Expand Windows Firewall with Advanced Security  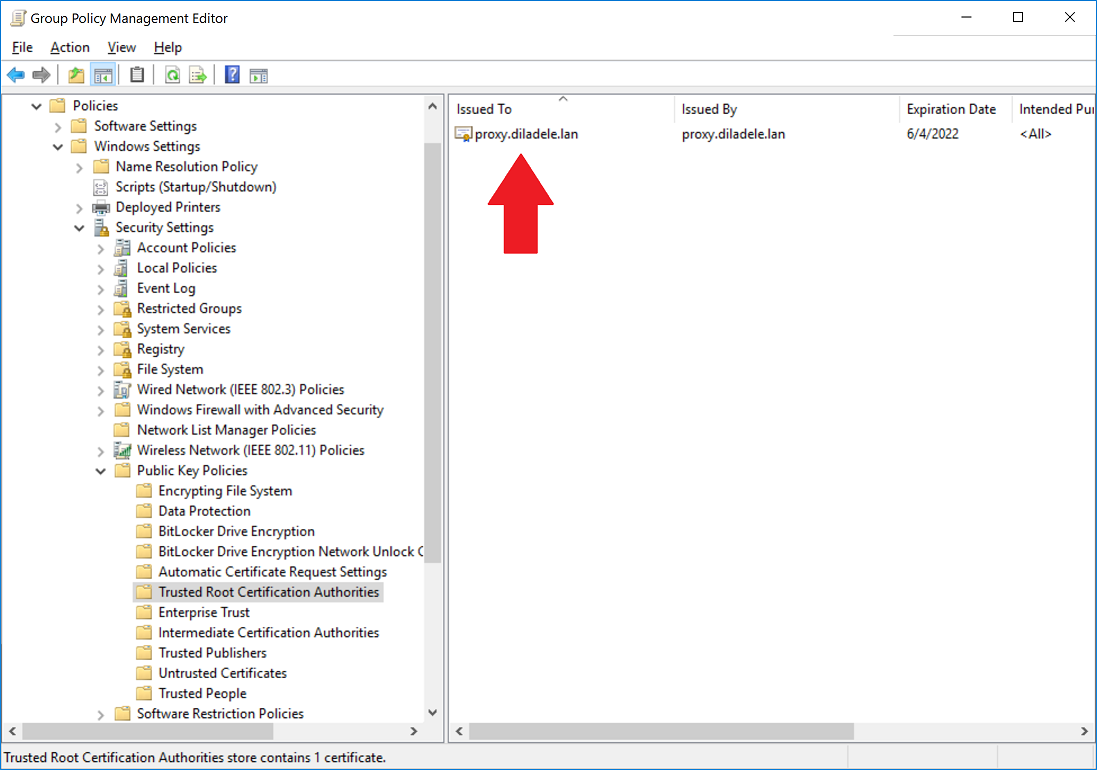click(101, 411)
